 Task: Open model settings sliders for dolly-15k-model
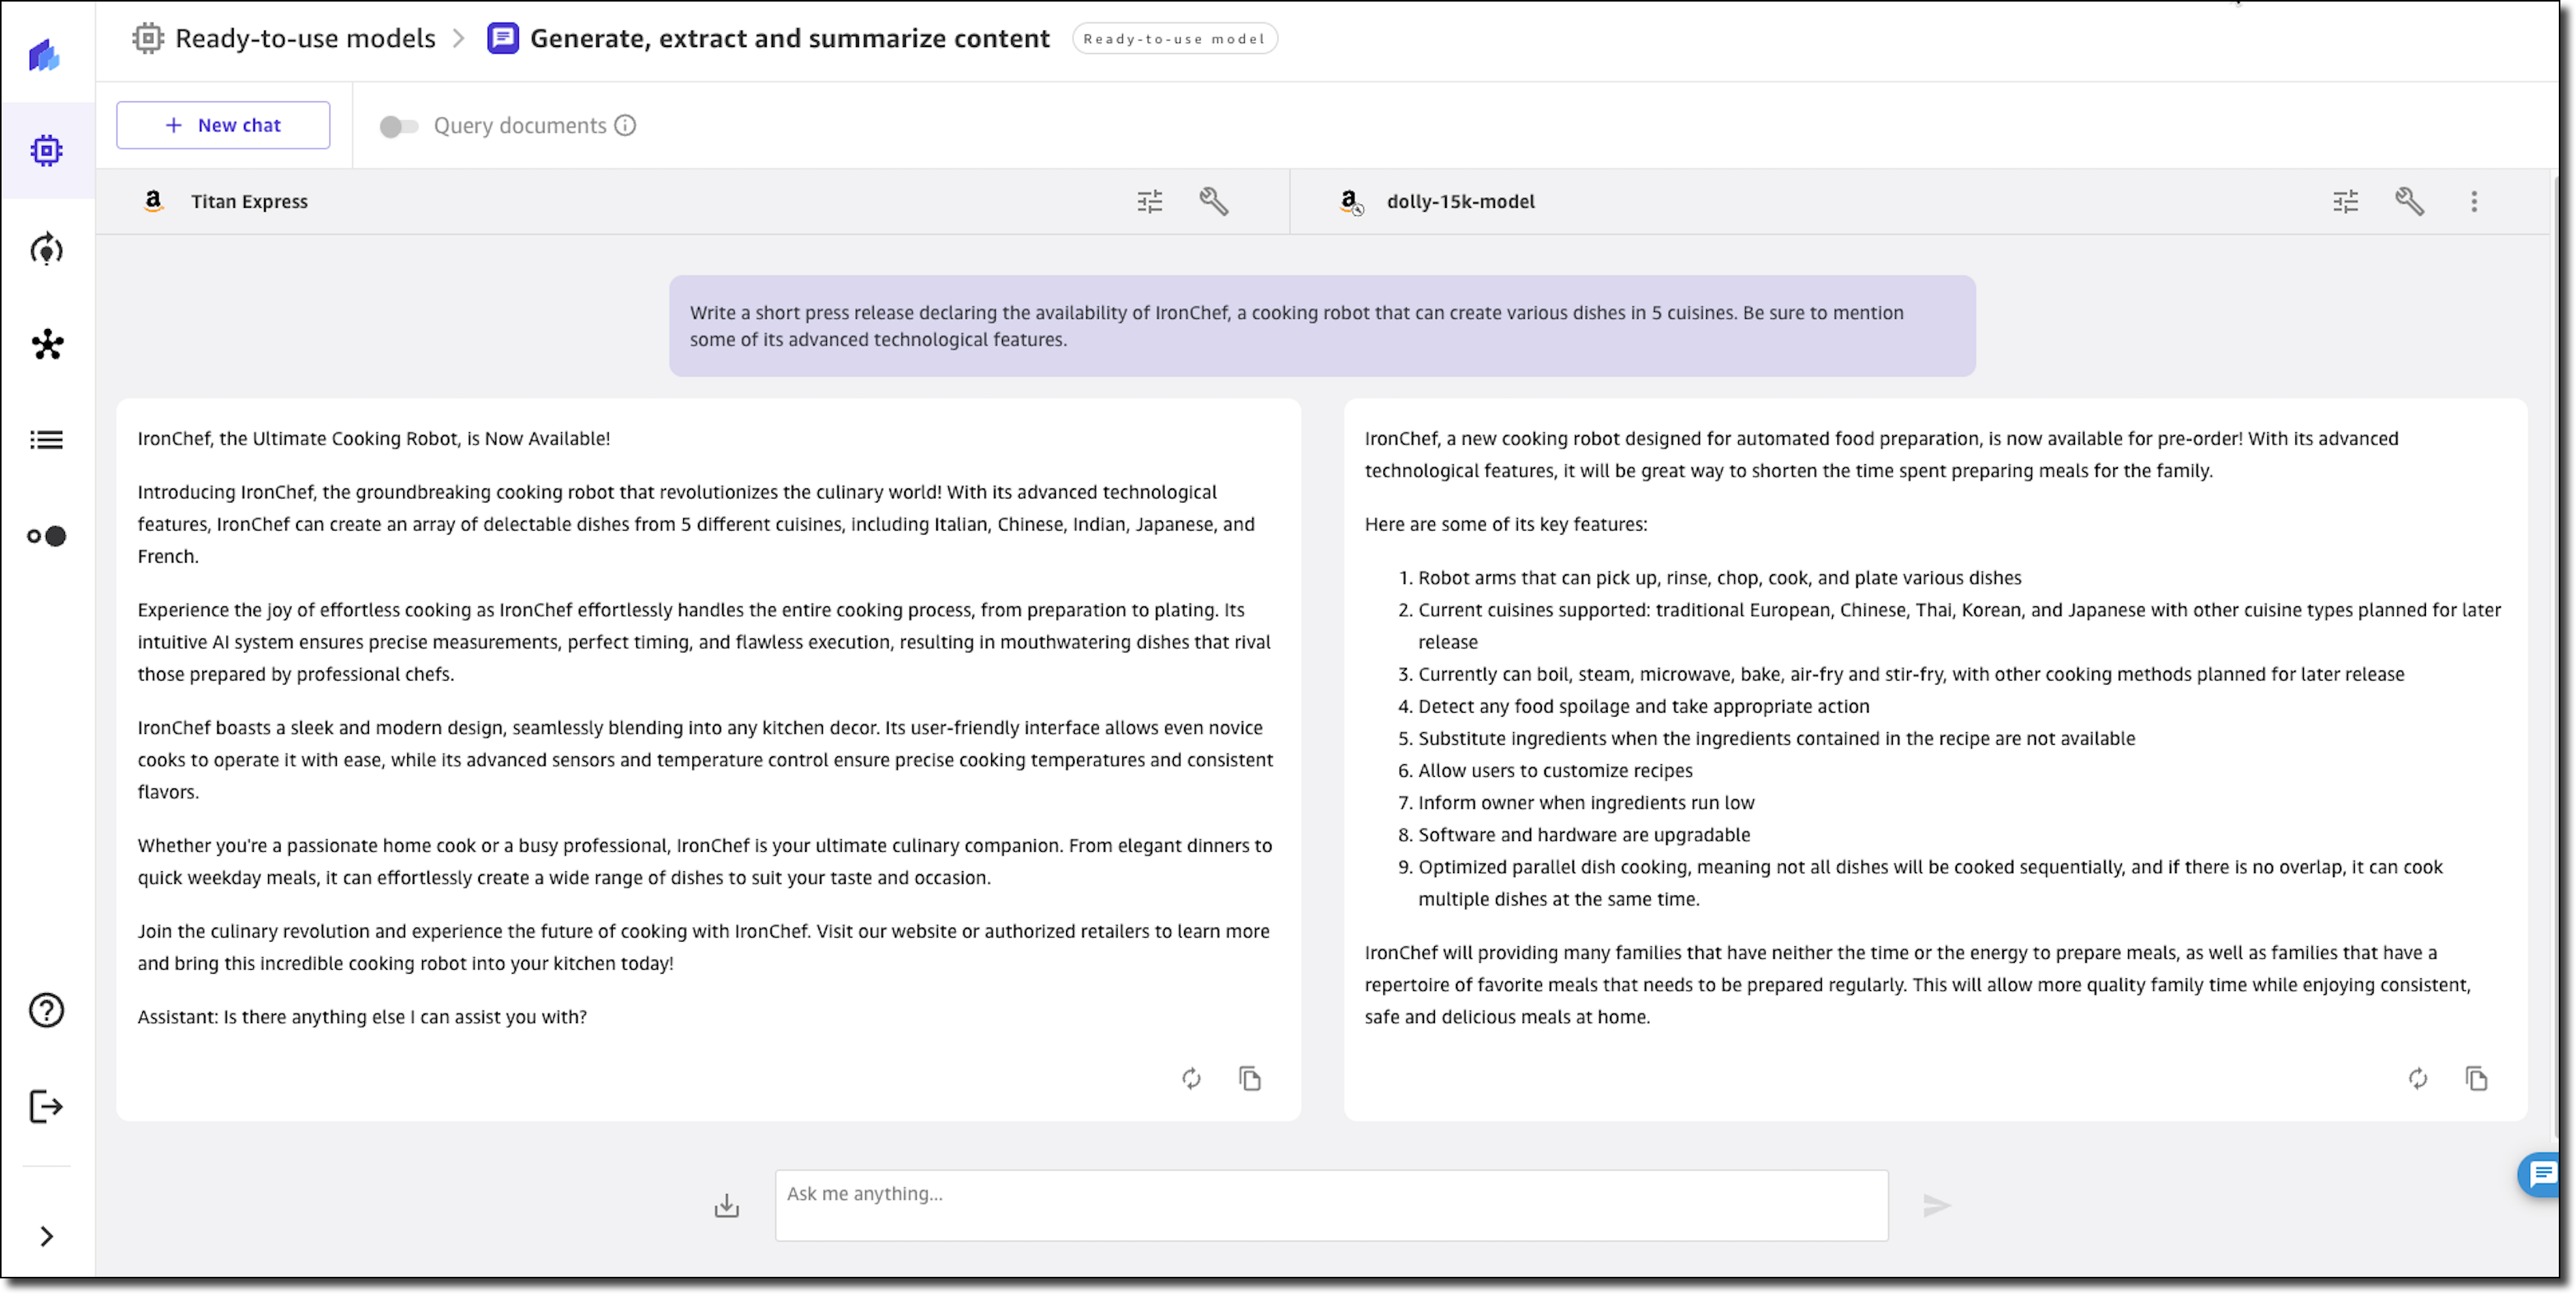pyautogui.click(x=2345, y=201)
